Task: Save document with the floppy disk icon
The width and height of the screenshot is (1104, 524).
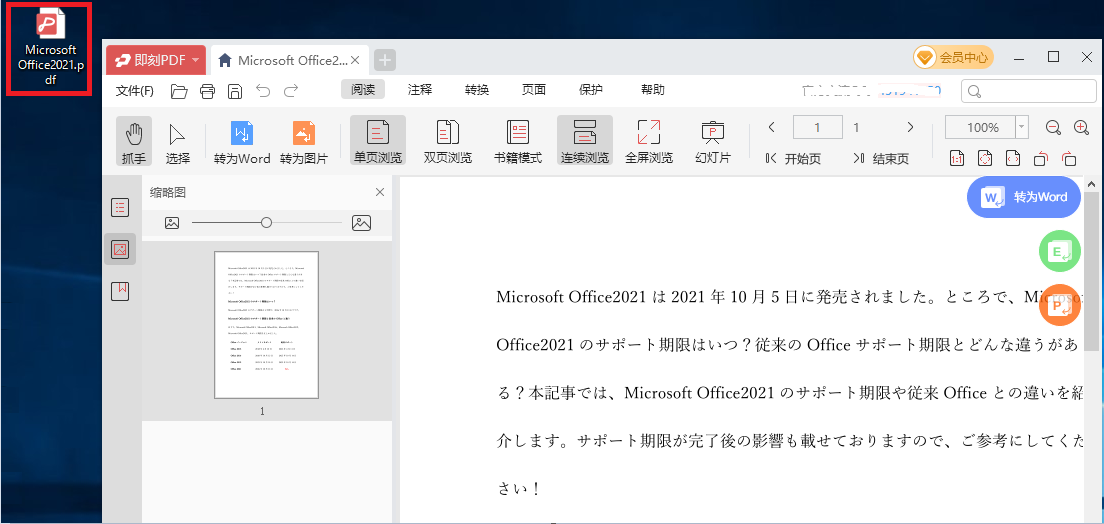Action: [x=235, y=91]
